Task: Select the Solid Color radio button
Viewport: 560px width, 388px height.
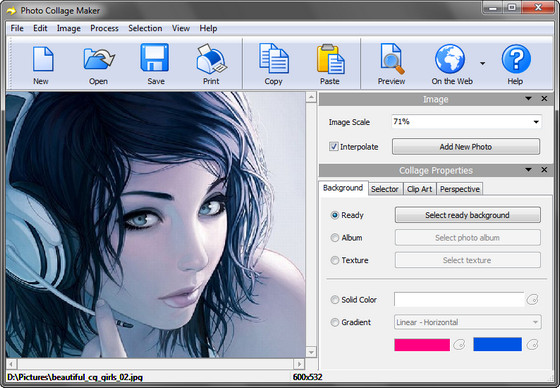Action: (335, 299)
